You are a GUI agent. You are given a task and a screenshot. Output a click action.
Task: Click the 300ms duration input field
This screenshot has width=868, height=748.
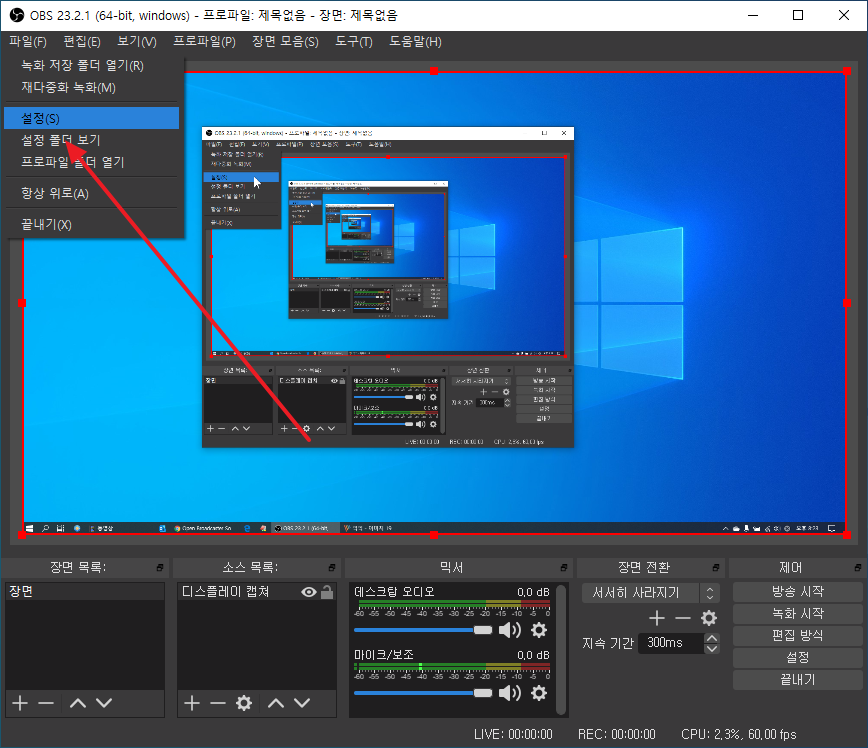(671, 643)
